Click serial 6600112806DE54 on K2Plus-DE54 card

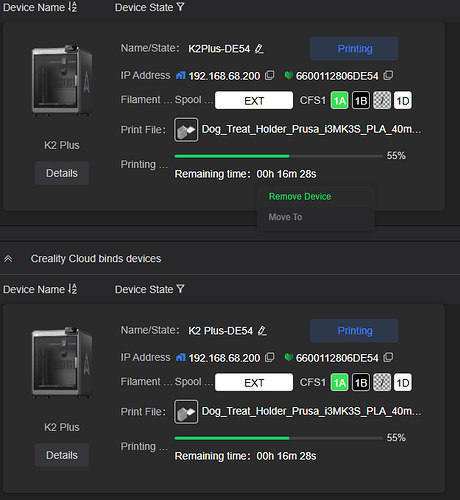(x=337, y=76)
